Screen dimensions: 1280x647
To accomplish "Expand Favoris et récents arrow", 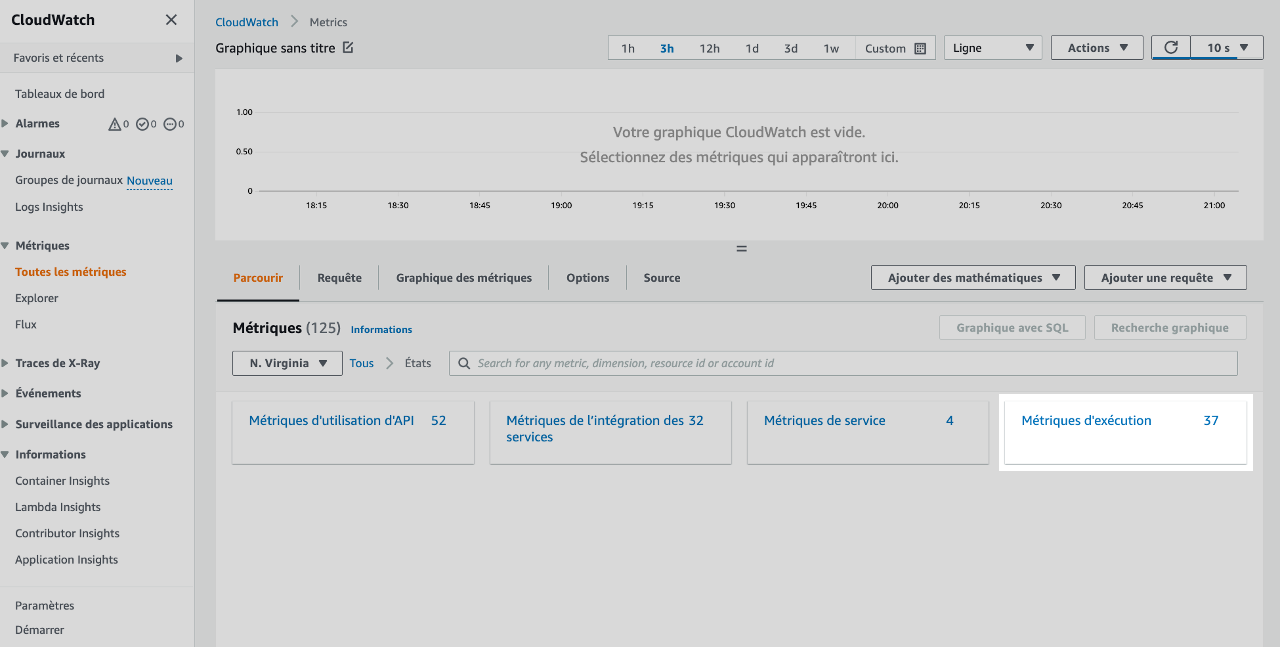I will click(x=179, y=58).
